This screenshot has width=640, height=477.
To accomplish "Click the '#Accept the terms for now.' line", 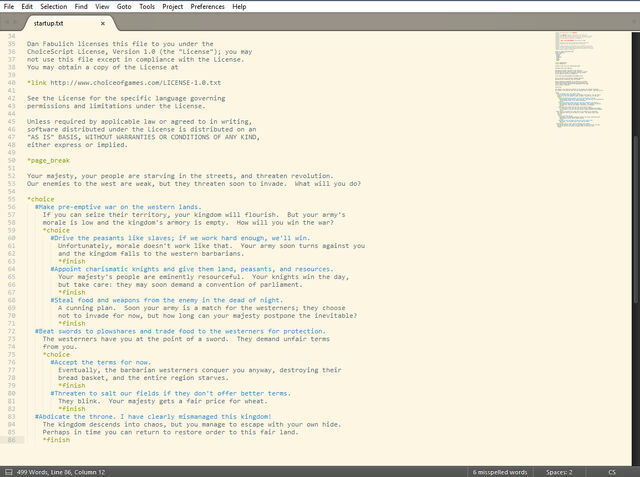I will tap(100, 362).
